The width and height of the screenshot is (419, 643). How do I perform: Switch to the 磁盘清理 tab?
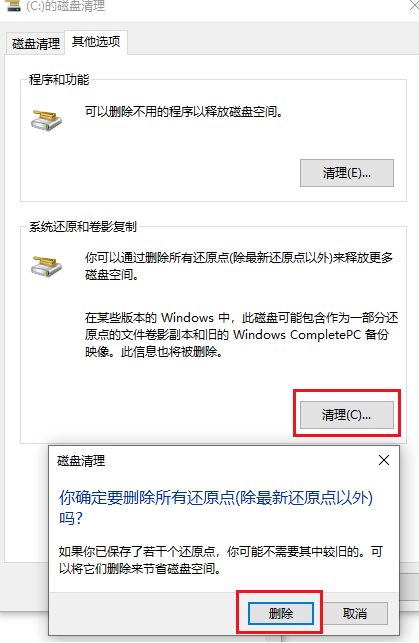point(36,43)
